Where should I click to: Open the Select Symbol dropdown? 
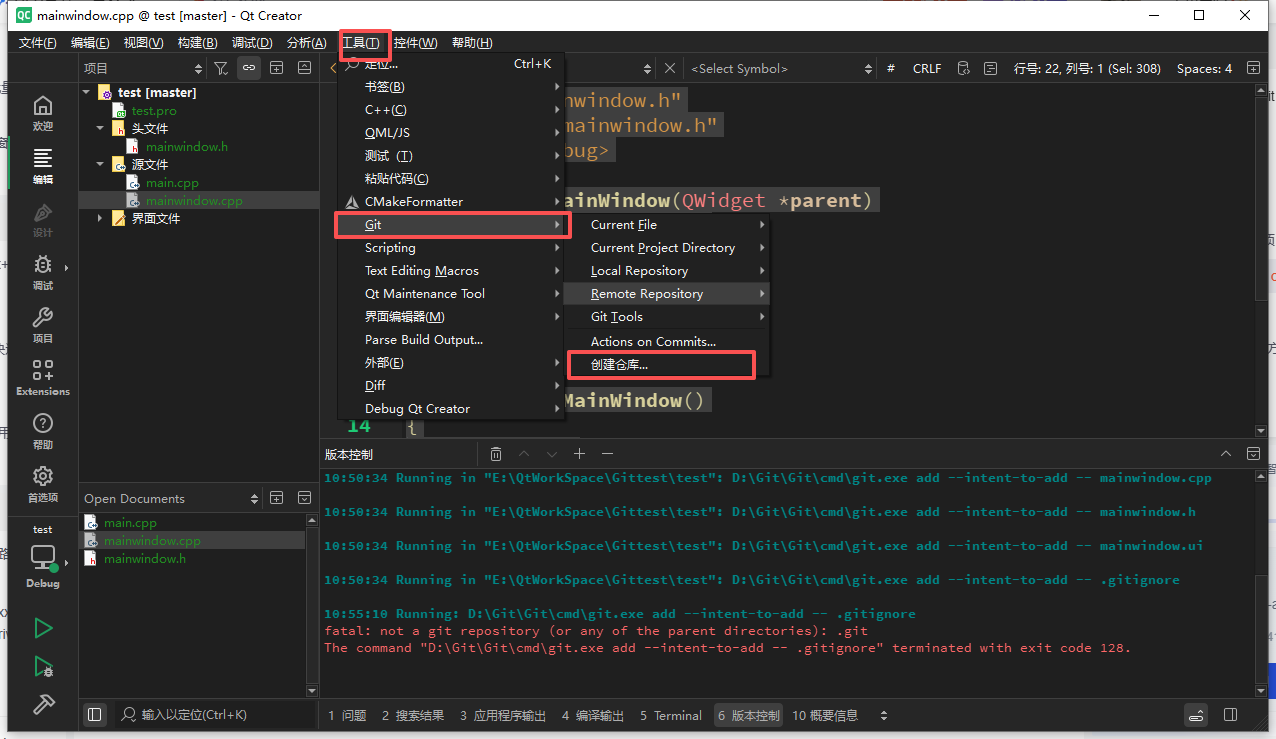(782, 68)
